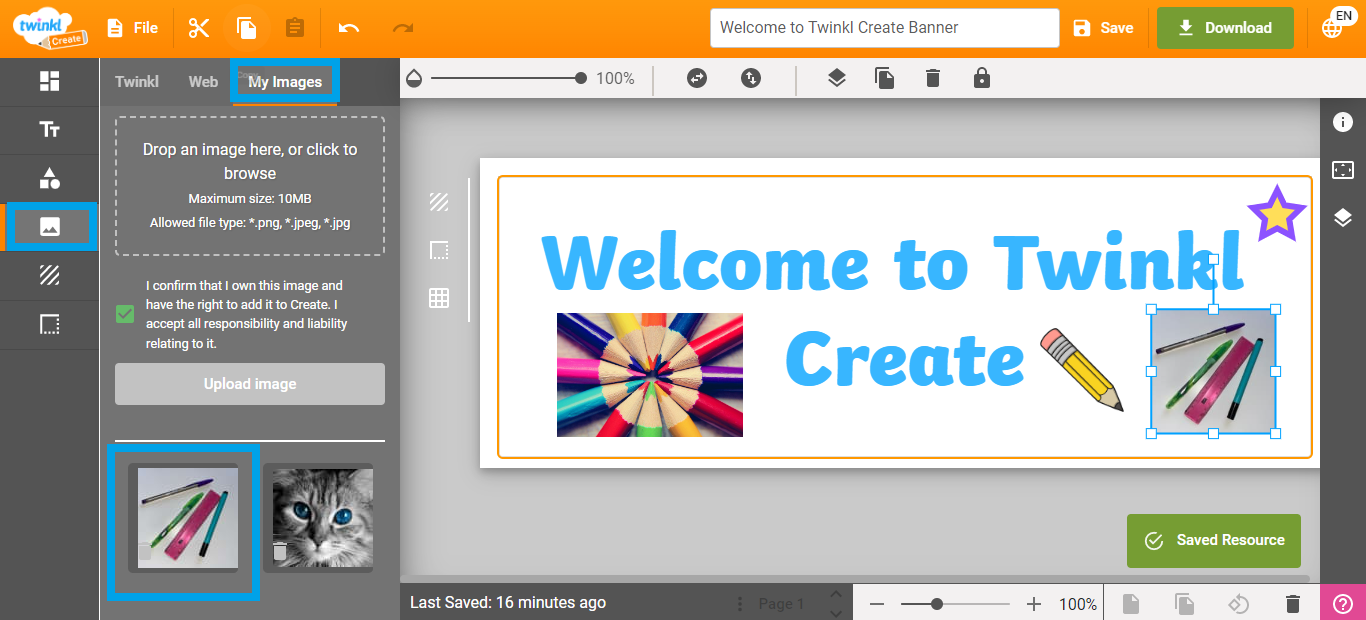Duplicate the selected pens image
Image resolution: width=1366 pixels, height=620 pixels.
coord(885,77)
